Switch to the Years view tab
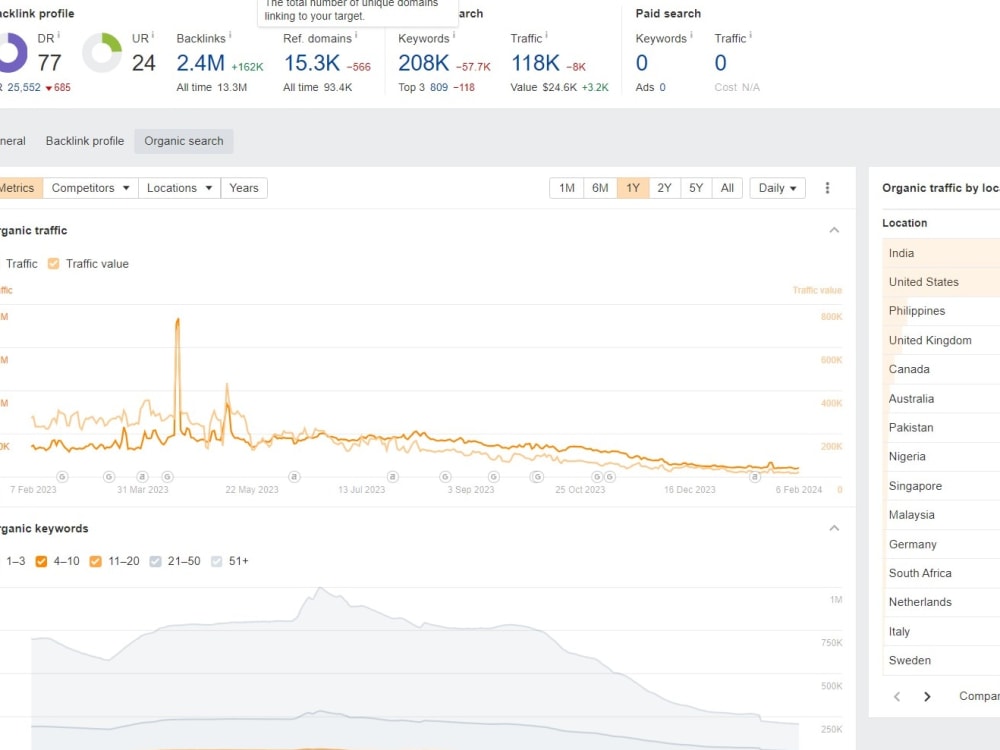The height and width of the screenshot is (750, 1000). (x=244, y=188)
